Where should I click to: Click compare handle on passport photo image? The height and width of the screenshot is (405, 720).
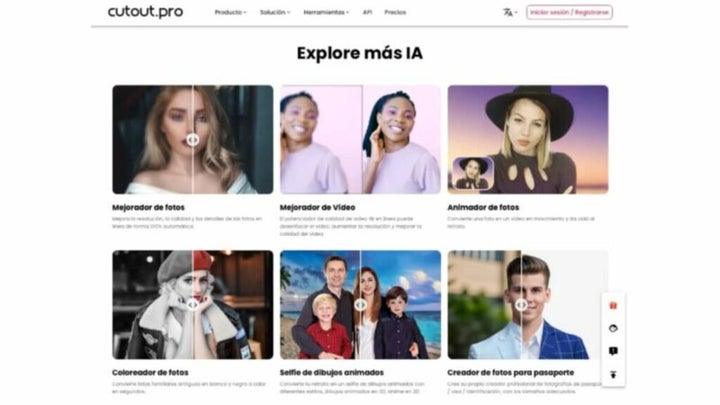(x=521, y=304)
